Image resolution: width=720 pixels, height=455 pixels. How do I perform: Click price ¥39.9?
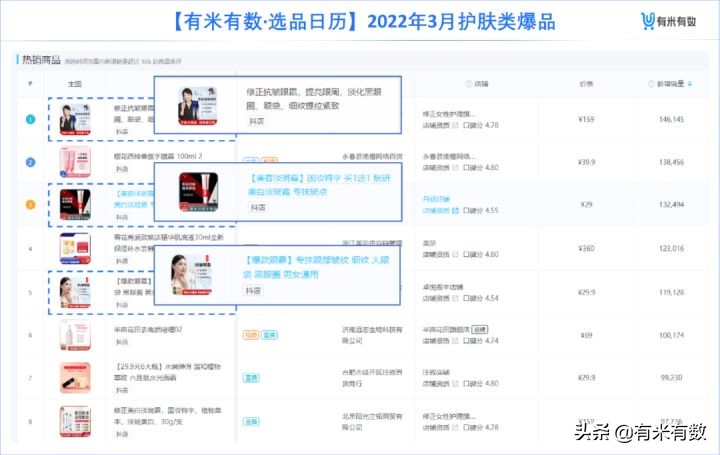[586, 162]
